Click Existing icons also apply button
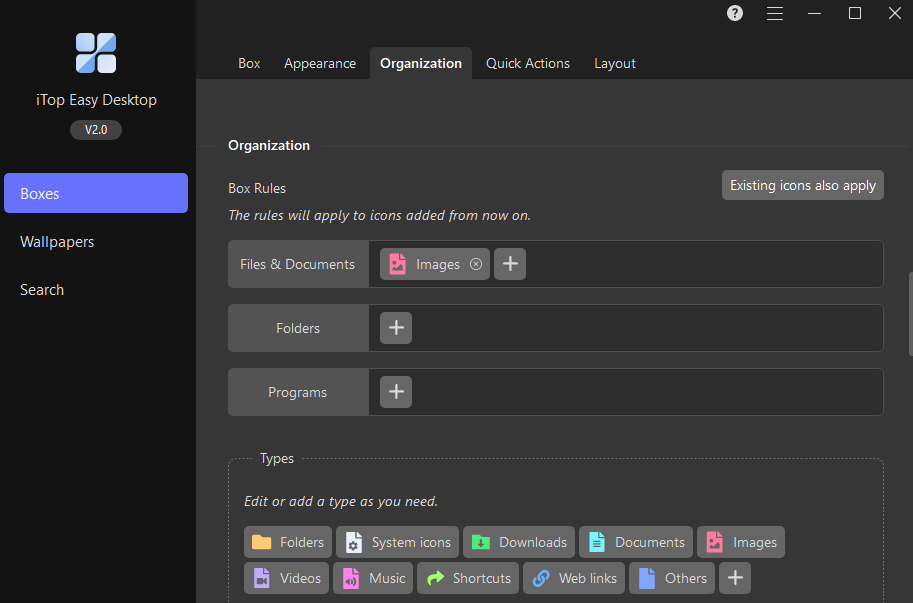Image resolution: width=913 pixels, height=603 pixels. [x=803, y=185]
